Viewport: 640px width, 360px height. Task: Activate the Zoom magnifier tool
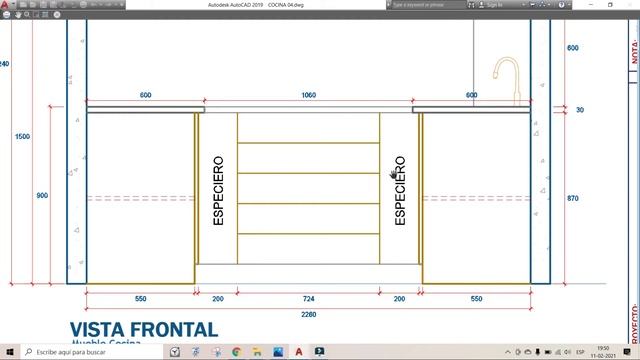pyautogui.click(x=27, y=15)
